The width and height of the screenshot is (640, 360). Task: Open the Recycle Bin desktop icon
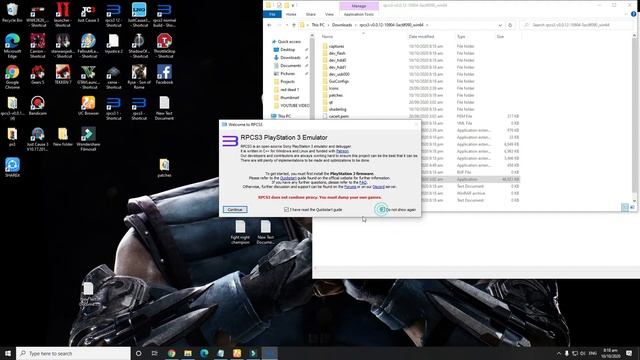coord(12,13)
